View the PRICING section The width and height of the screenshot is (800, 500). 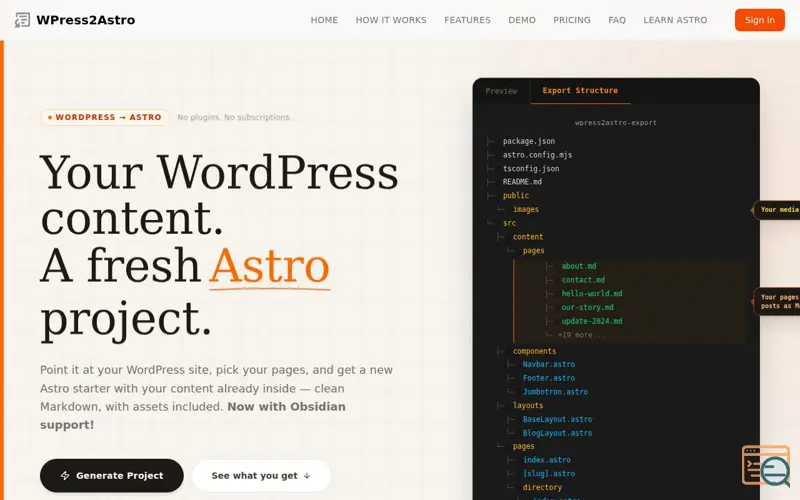pos(572,20)
